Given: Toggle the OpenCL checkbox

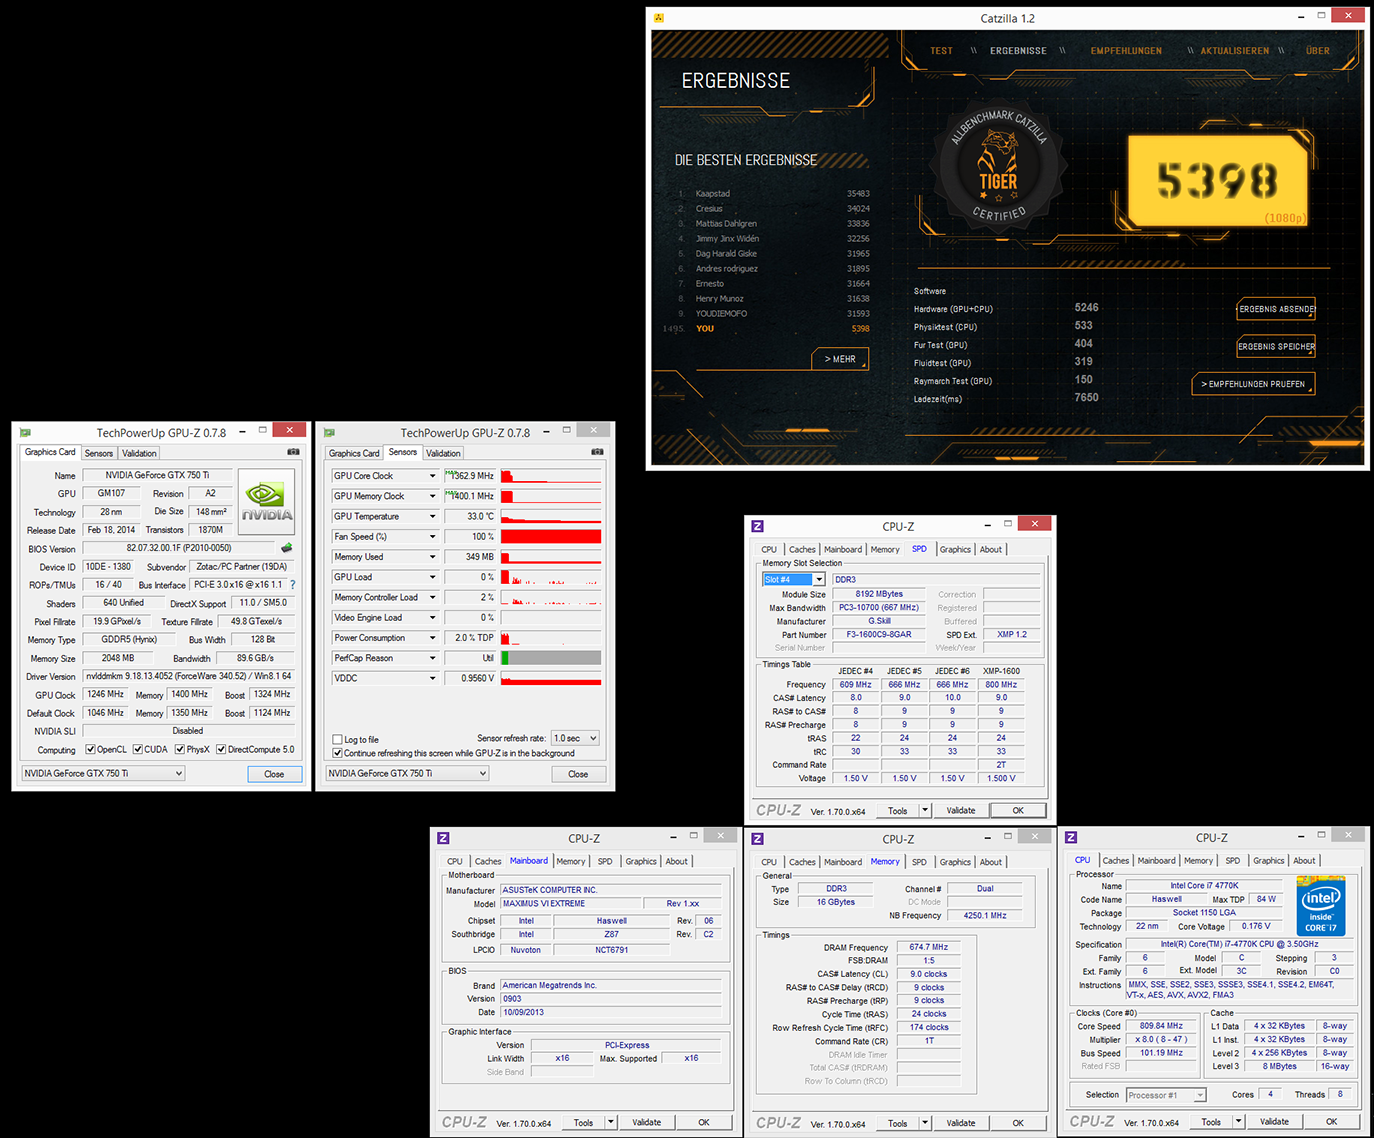Looking at the screenshot, I should [90, 749].
